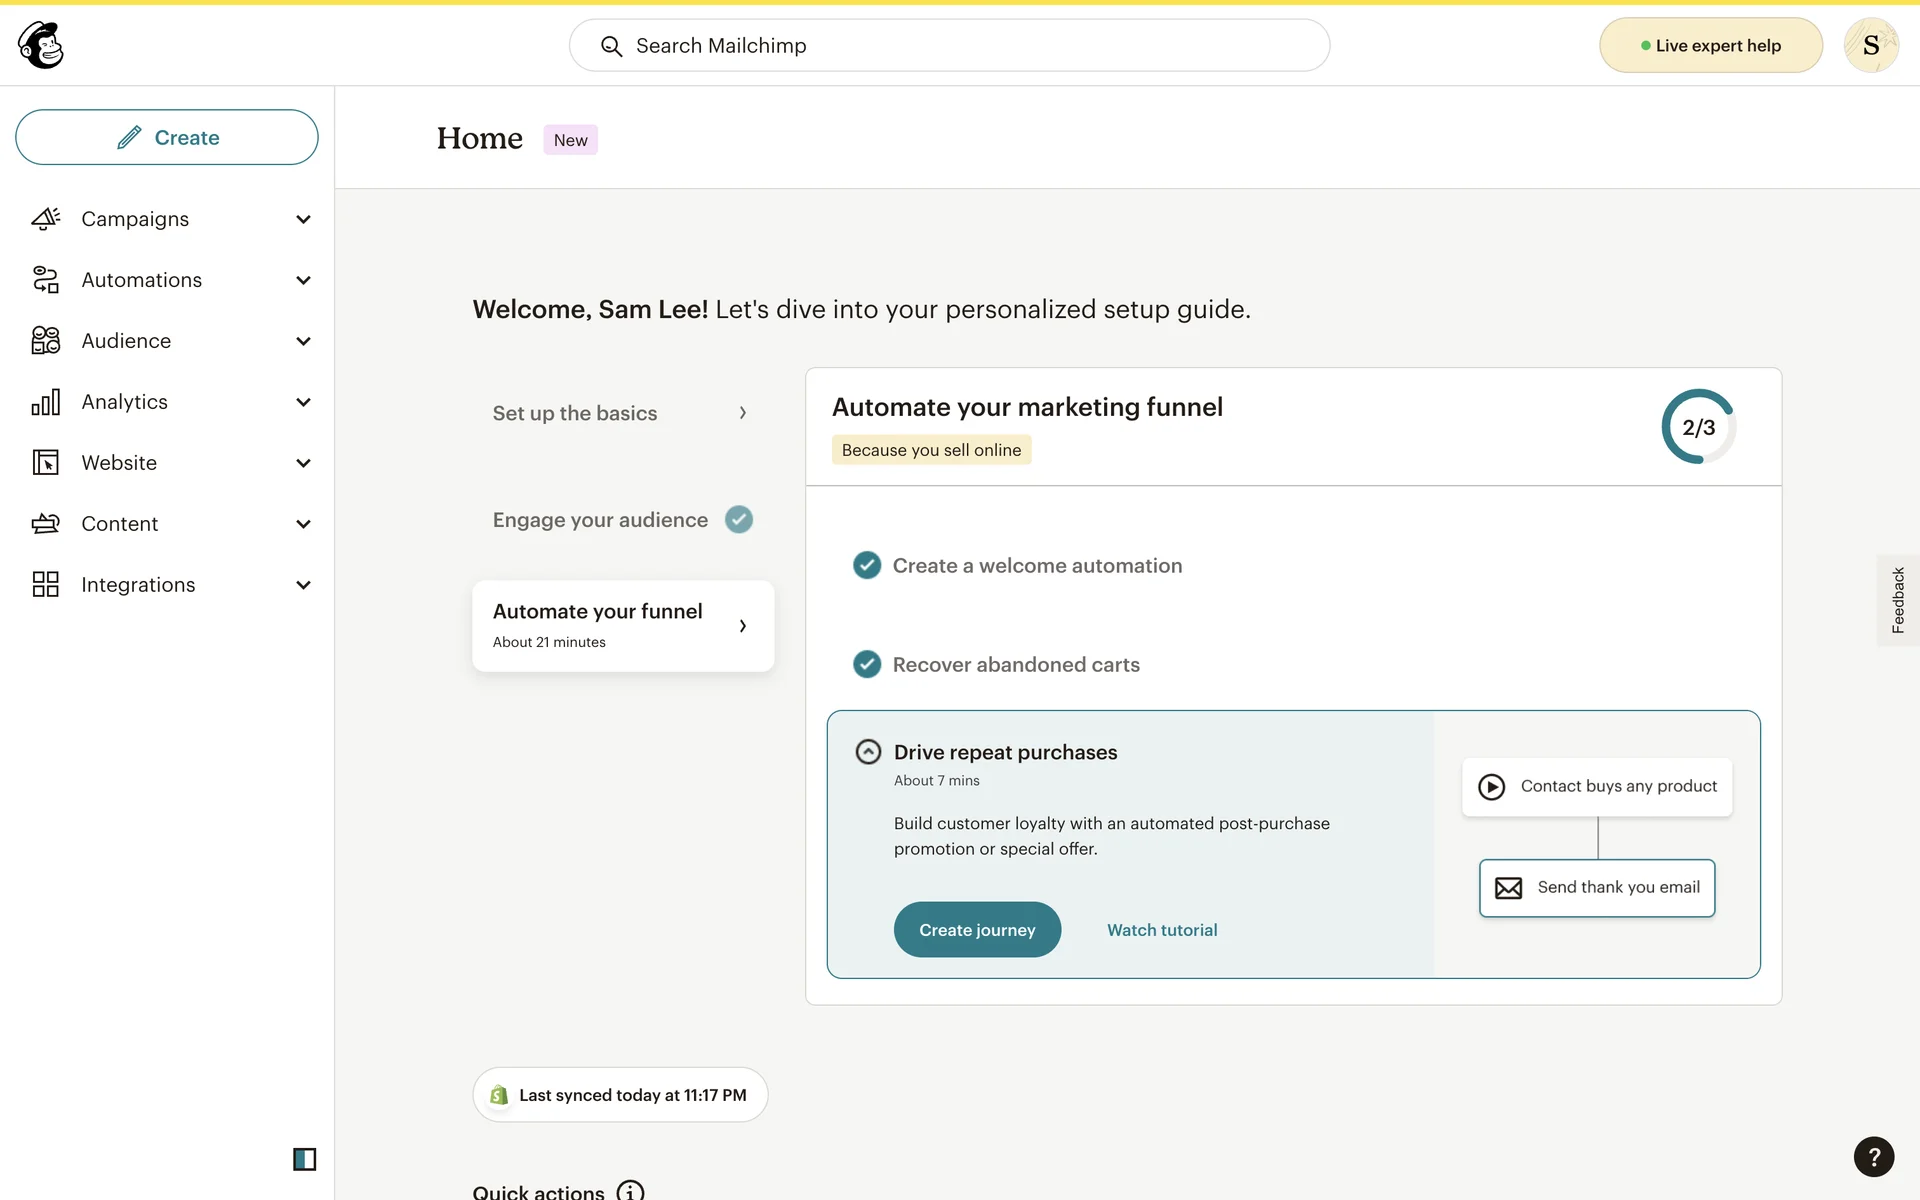Open the Watch tutorial link
Image resolution: width=1920 pixels, height=1200 pixels.
pyautogui.click(x=1162, y=930)
